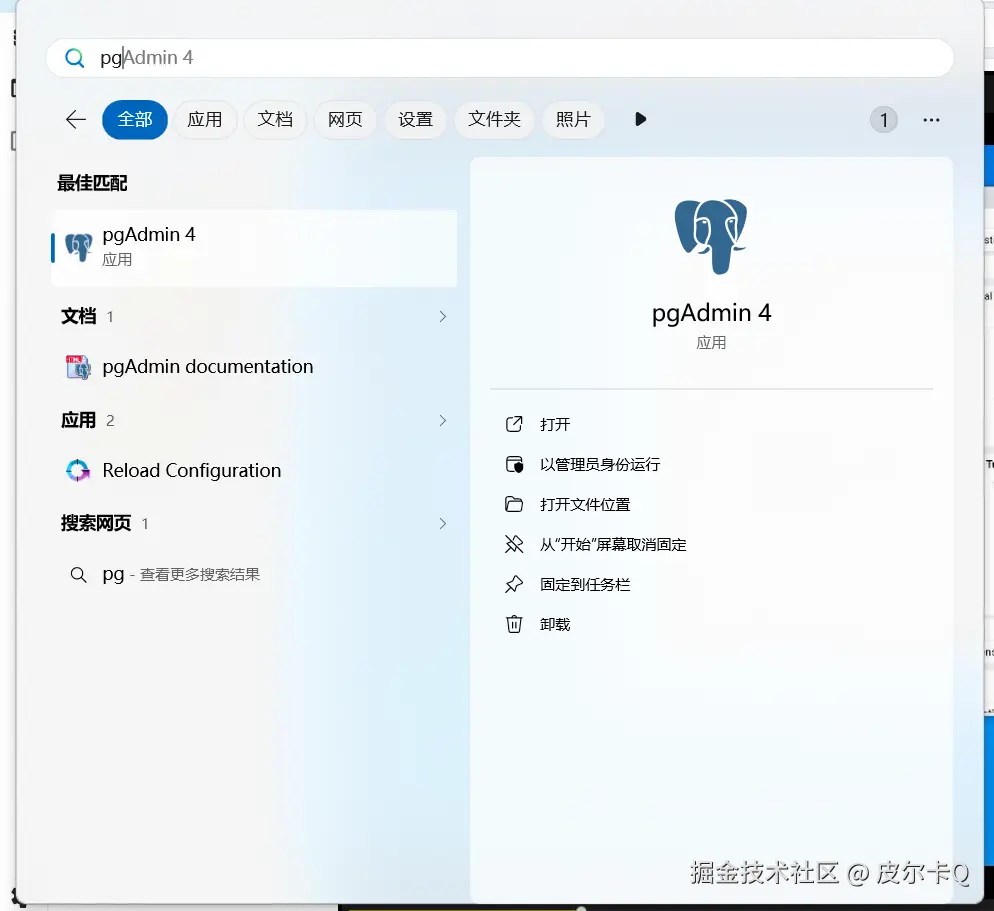Show more filters with the play arrow

point(640,119)
